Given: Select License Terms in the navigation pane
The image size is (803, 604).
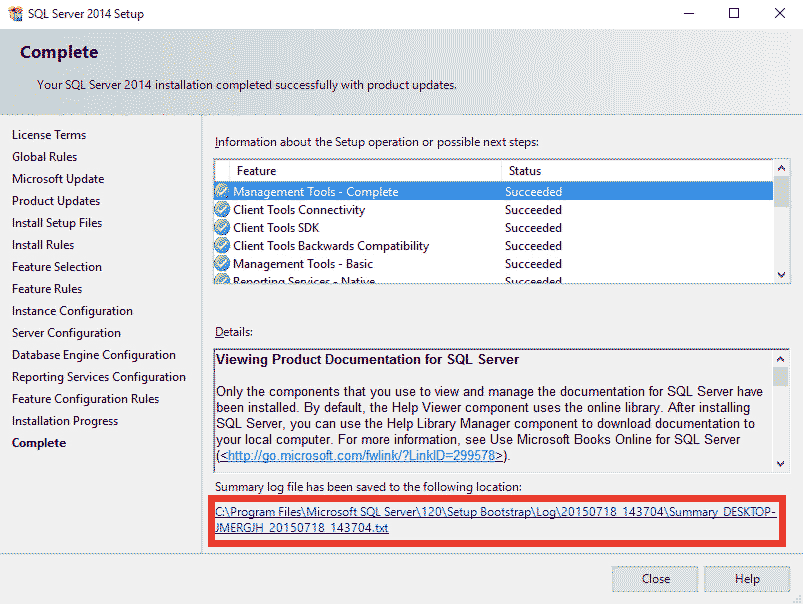Looking at the screenshot, I should click(48, 134).
